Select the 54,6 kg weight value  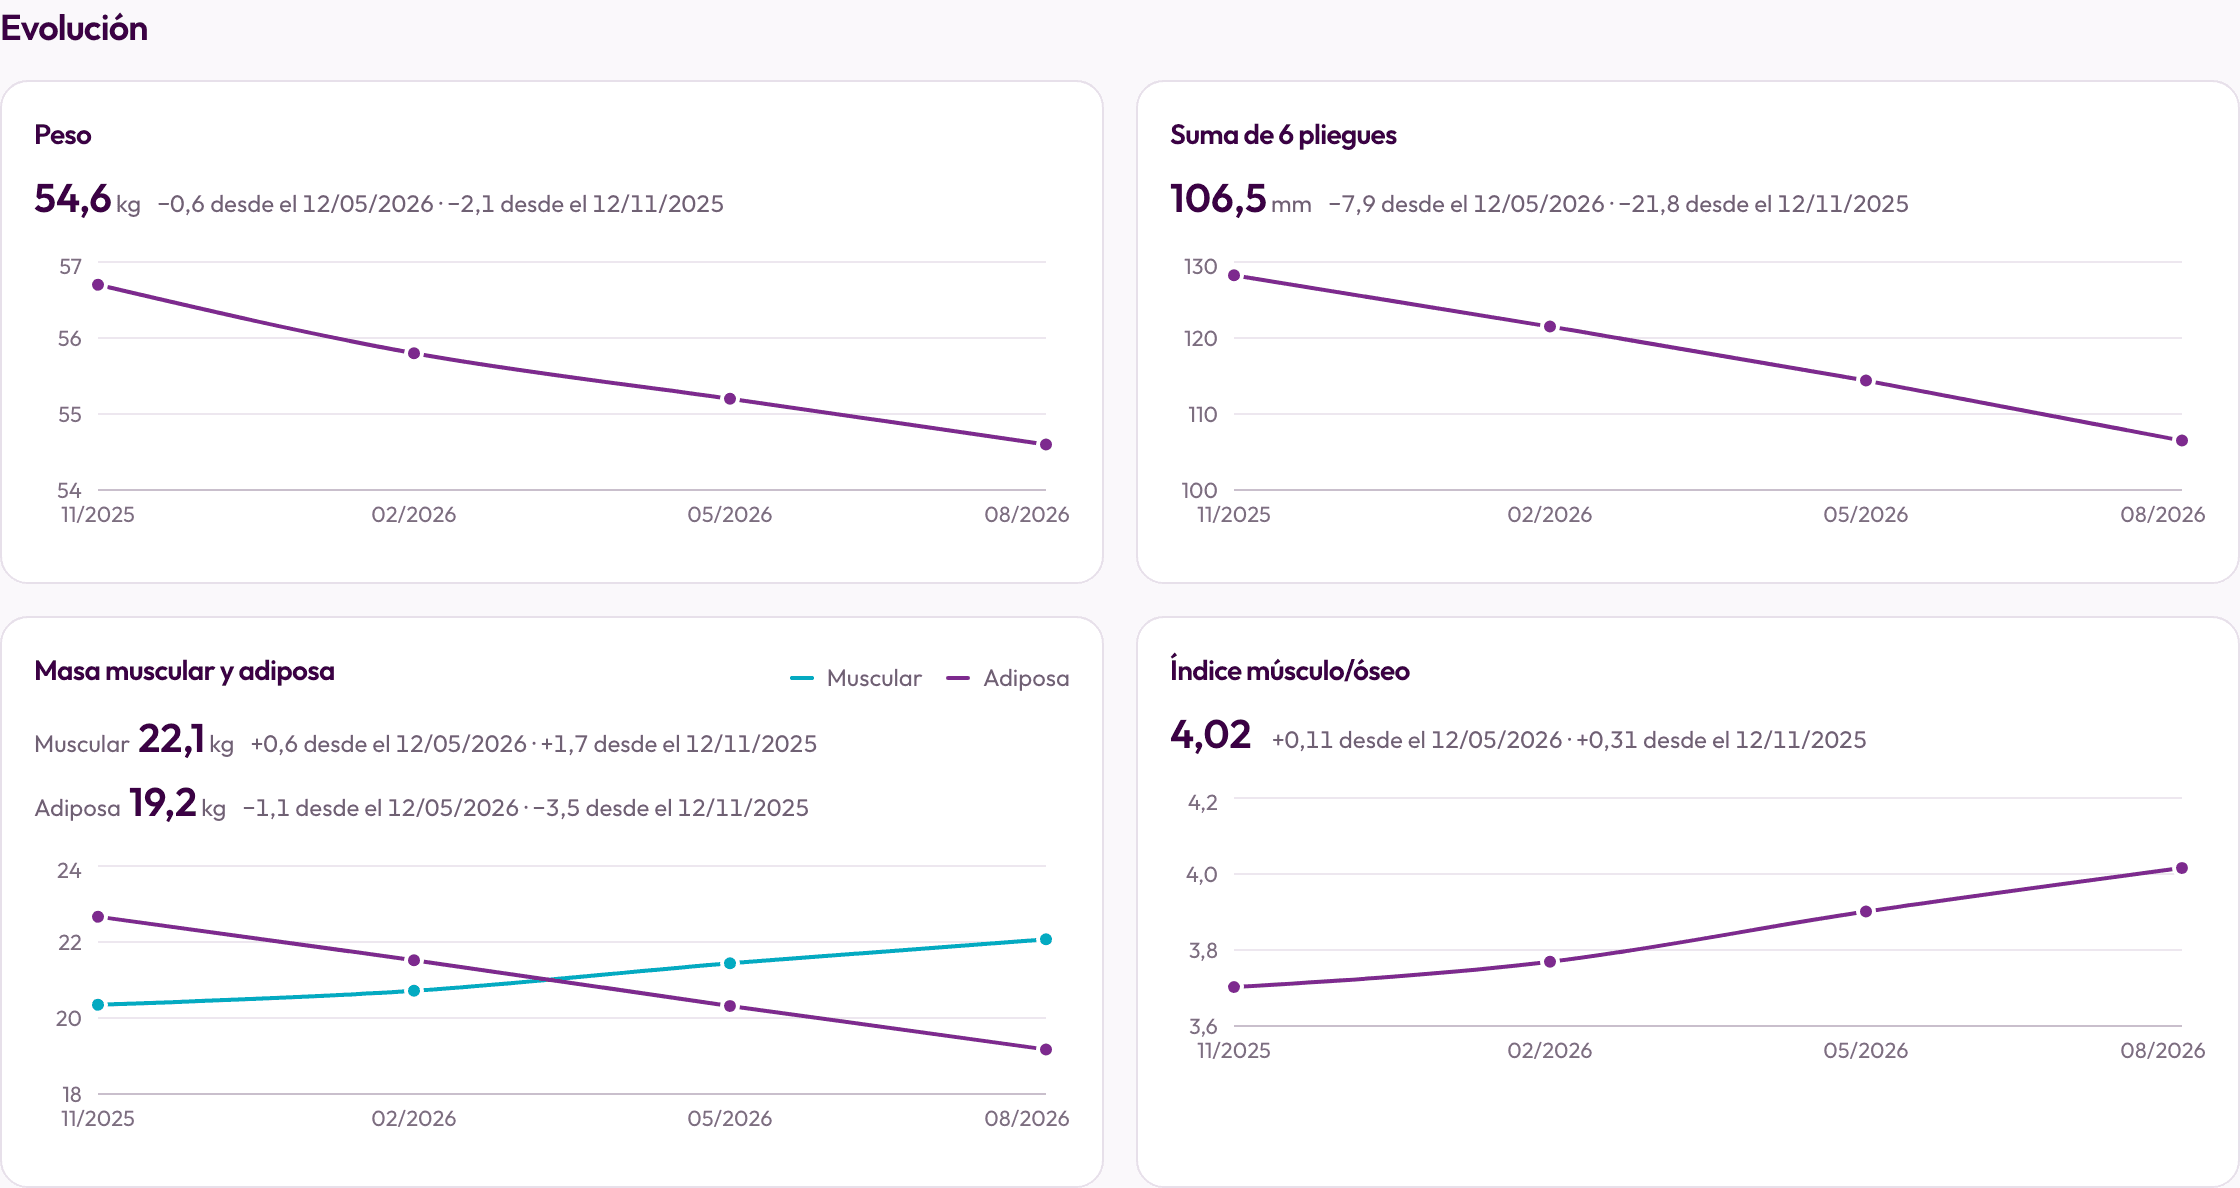click(87, 199)
